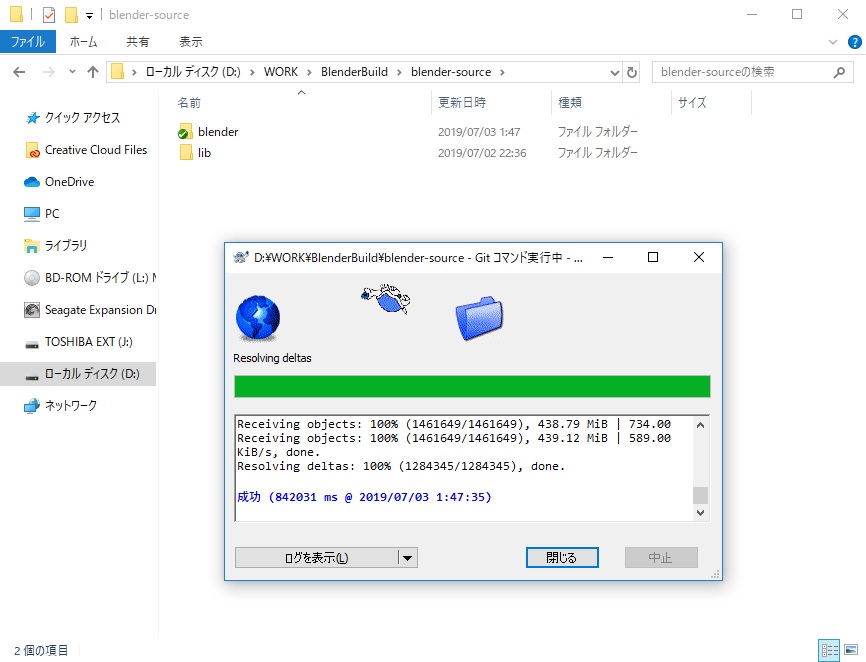Click the 'Resolving deltas' status label
The height and width of the screenshot is (662, 866).
272,358
